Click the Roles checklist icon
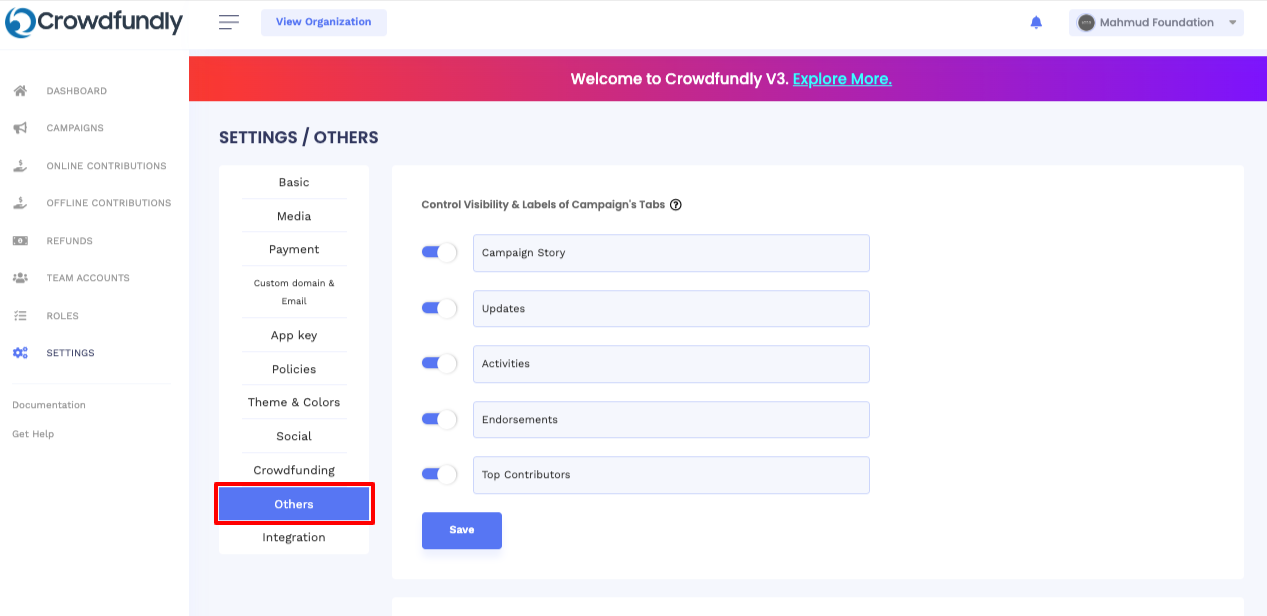Viewport: 1267px width, 616px height. (20, 316)
